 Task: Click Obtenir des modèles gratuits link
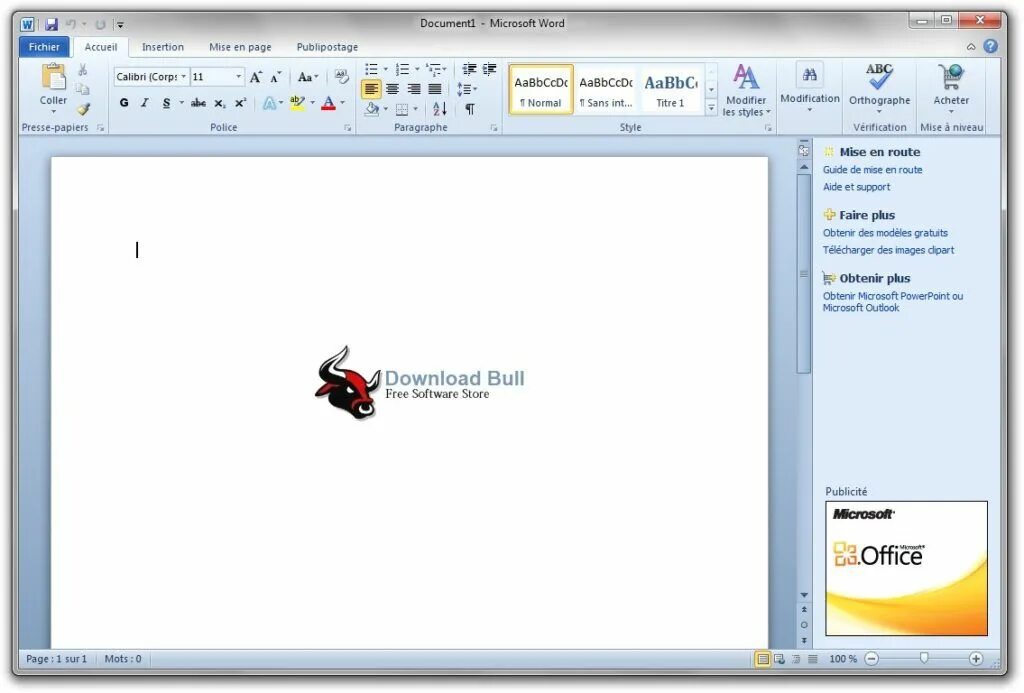885,233
